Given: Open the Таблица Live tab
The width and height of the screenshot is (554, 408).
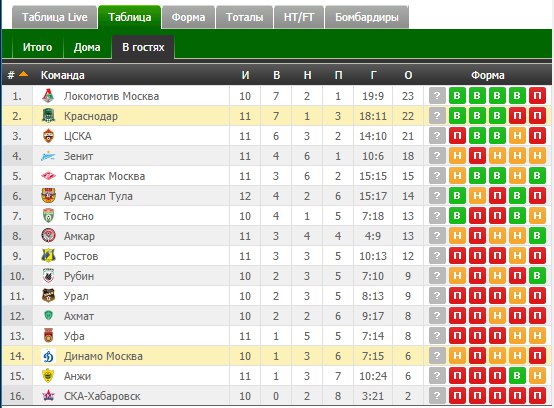Looking at the screenshot, I should (54, 17).
